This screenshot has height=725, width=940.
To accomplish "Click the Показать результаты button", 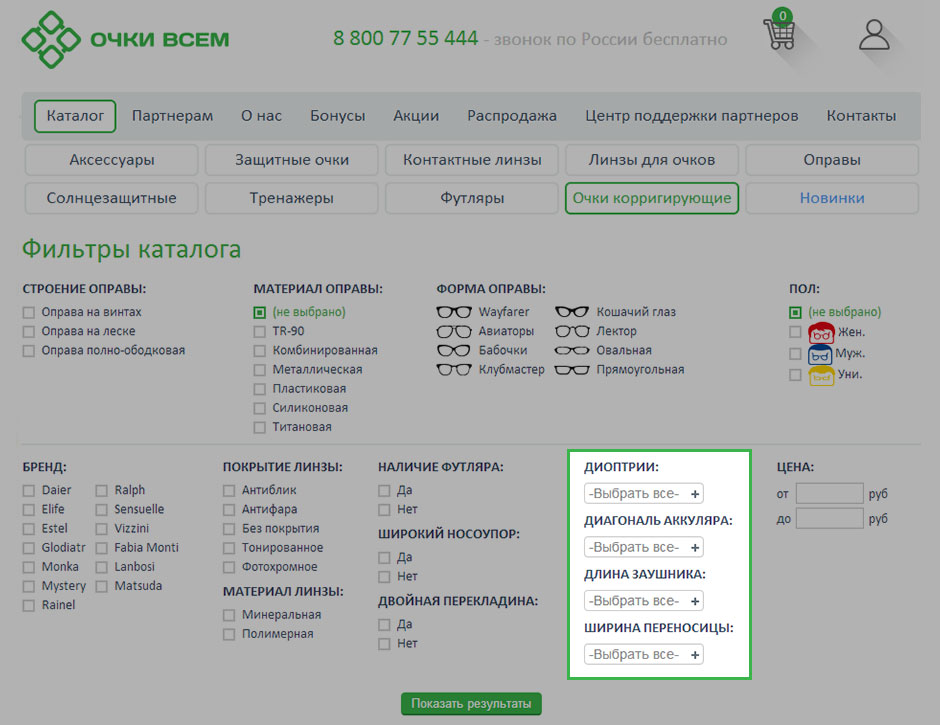I will pos(471,704).
